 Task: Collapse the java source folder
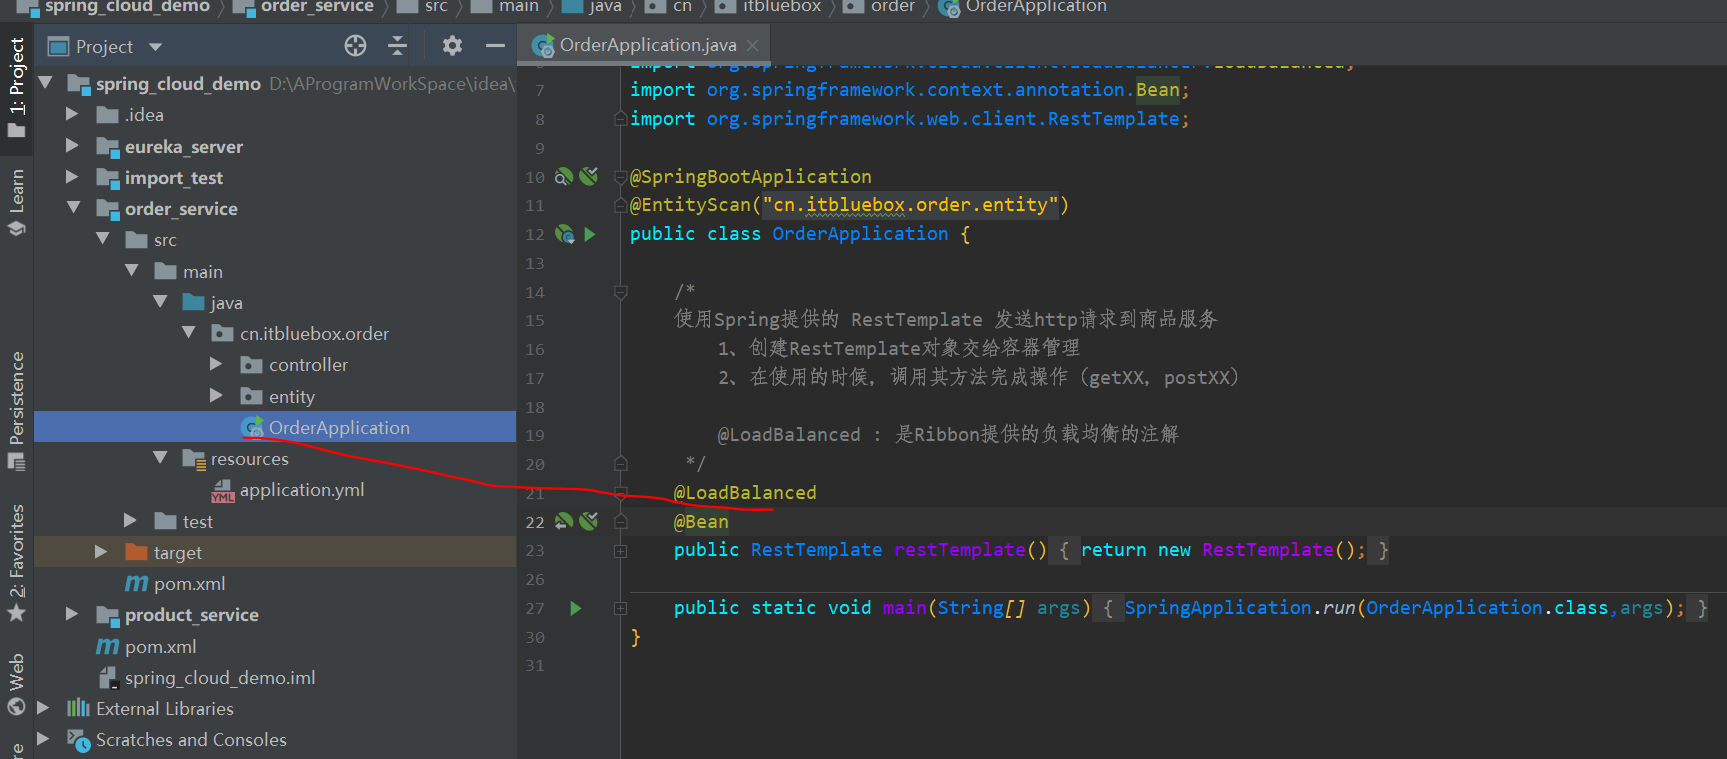click(x=160, y=302)
